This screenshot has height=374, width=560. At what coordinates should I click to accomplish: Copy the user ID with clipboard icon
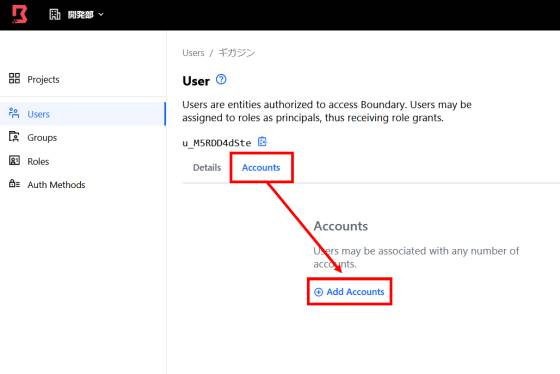pyautogui.click(x=262, y=142)
